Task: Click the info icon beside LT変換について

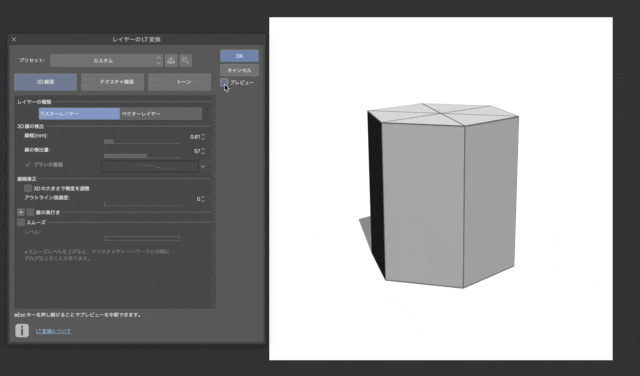Action: [x=22, y=330]
